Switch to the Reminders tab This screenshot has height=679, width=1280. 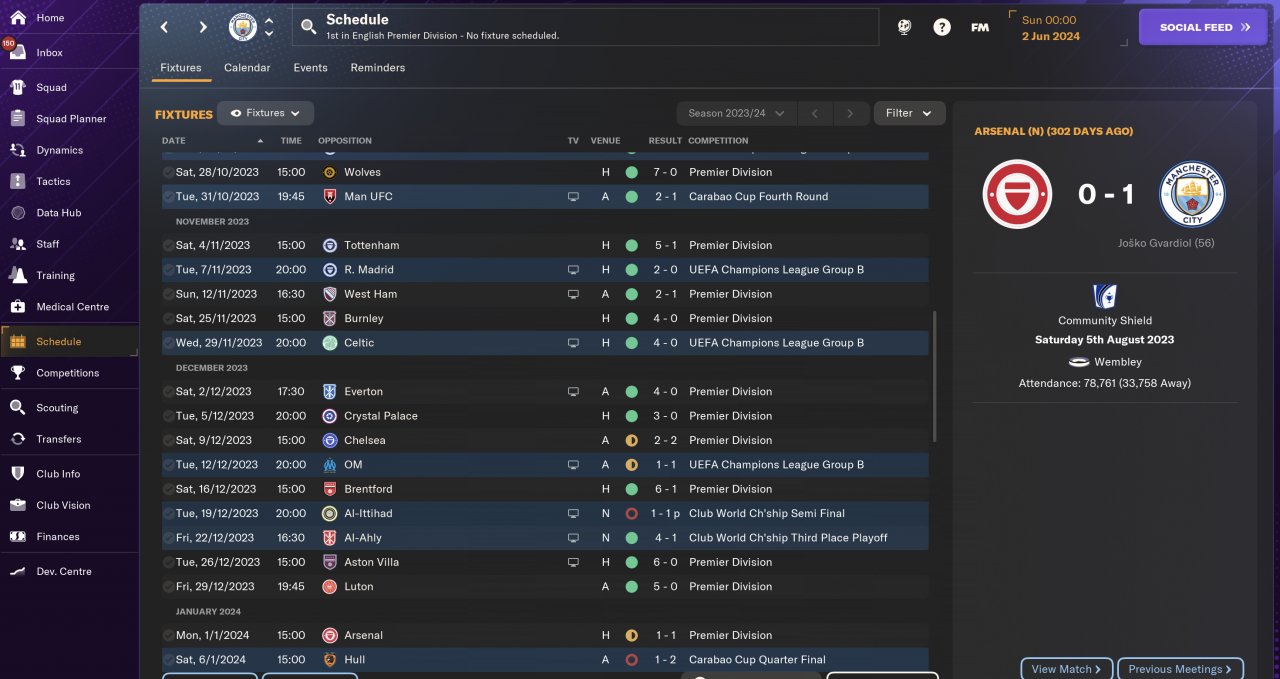[x=377, y=68]
